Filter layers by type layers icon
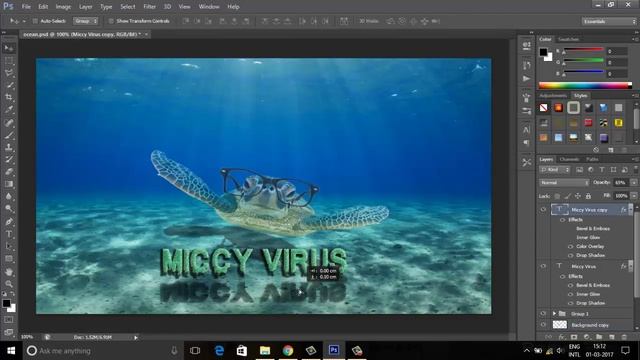Viewport: 640px width, 360px height. [602, 170]
